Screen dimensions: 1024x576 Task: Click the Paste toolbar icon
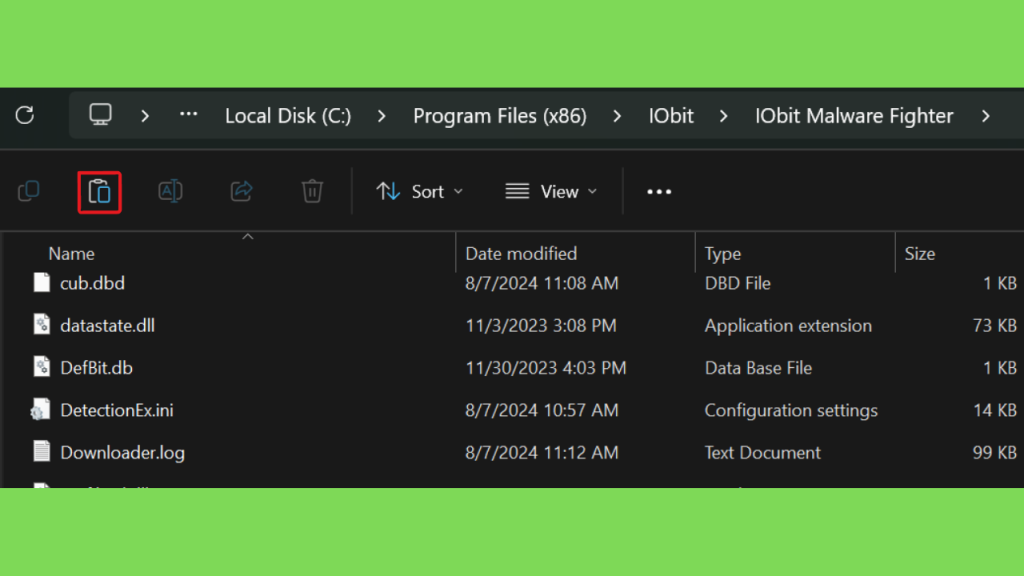coord(99,192)
